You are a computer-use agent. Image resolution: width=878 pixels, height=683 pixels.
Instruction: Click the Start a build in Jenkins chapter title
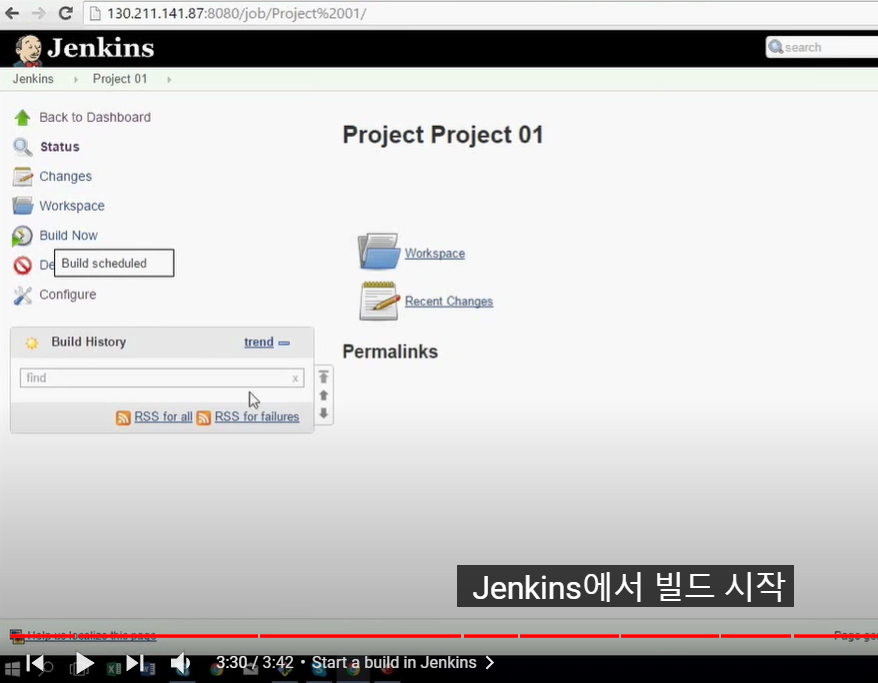pyautogui.click(x=394, y=663)
